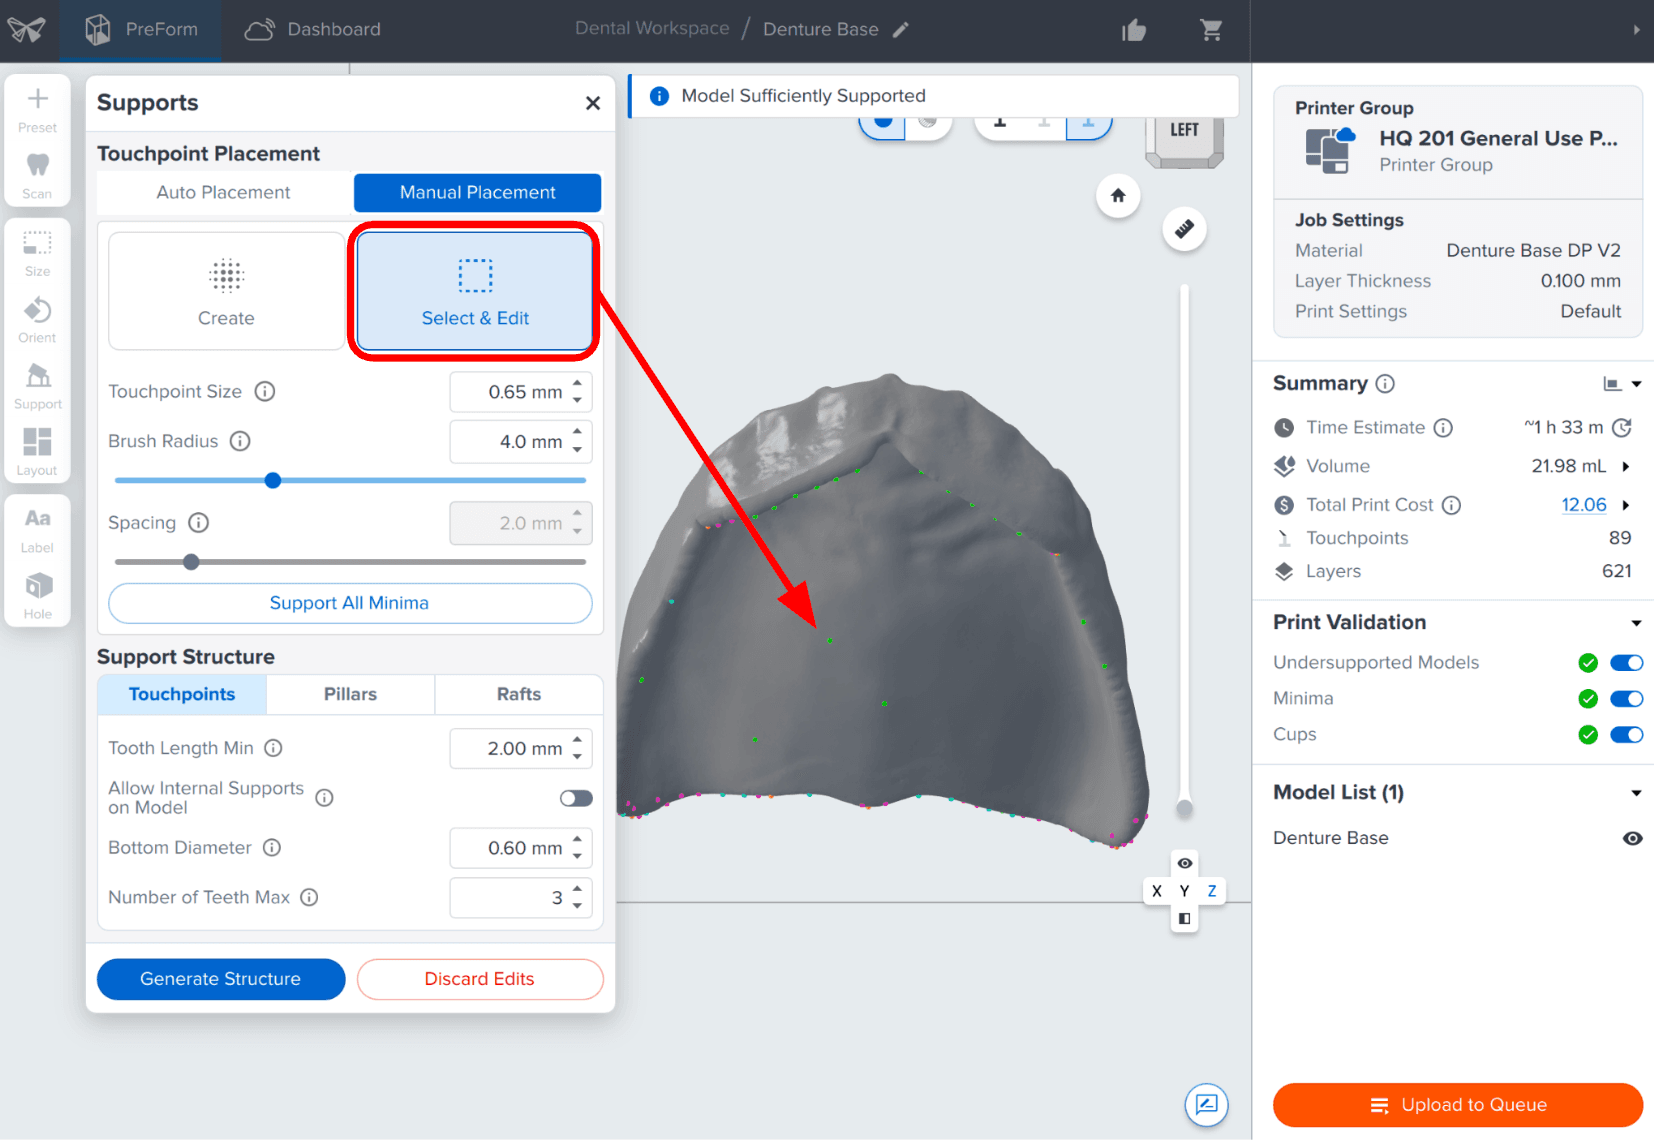The height and width of the screenshot is (1142, 1654).
Task: Hide the Denture Base model with eye icon
Action: [1632, 838]
